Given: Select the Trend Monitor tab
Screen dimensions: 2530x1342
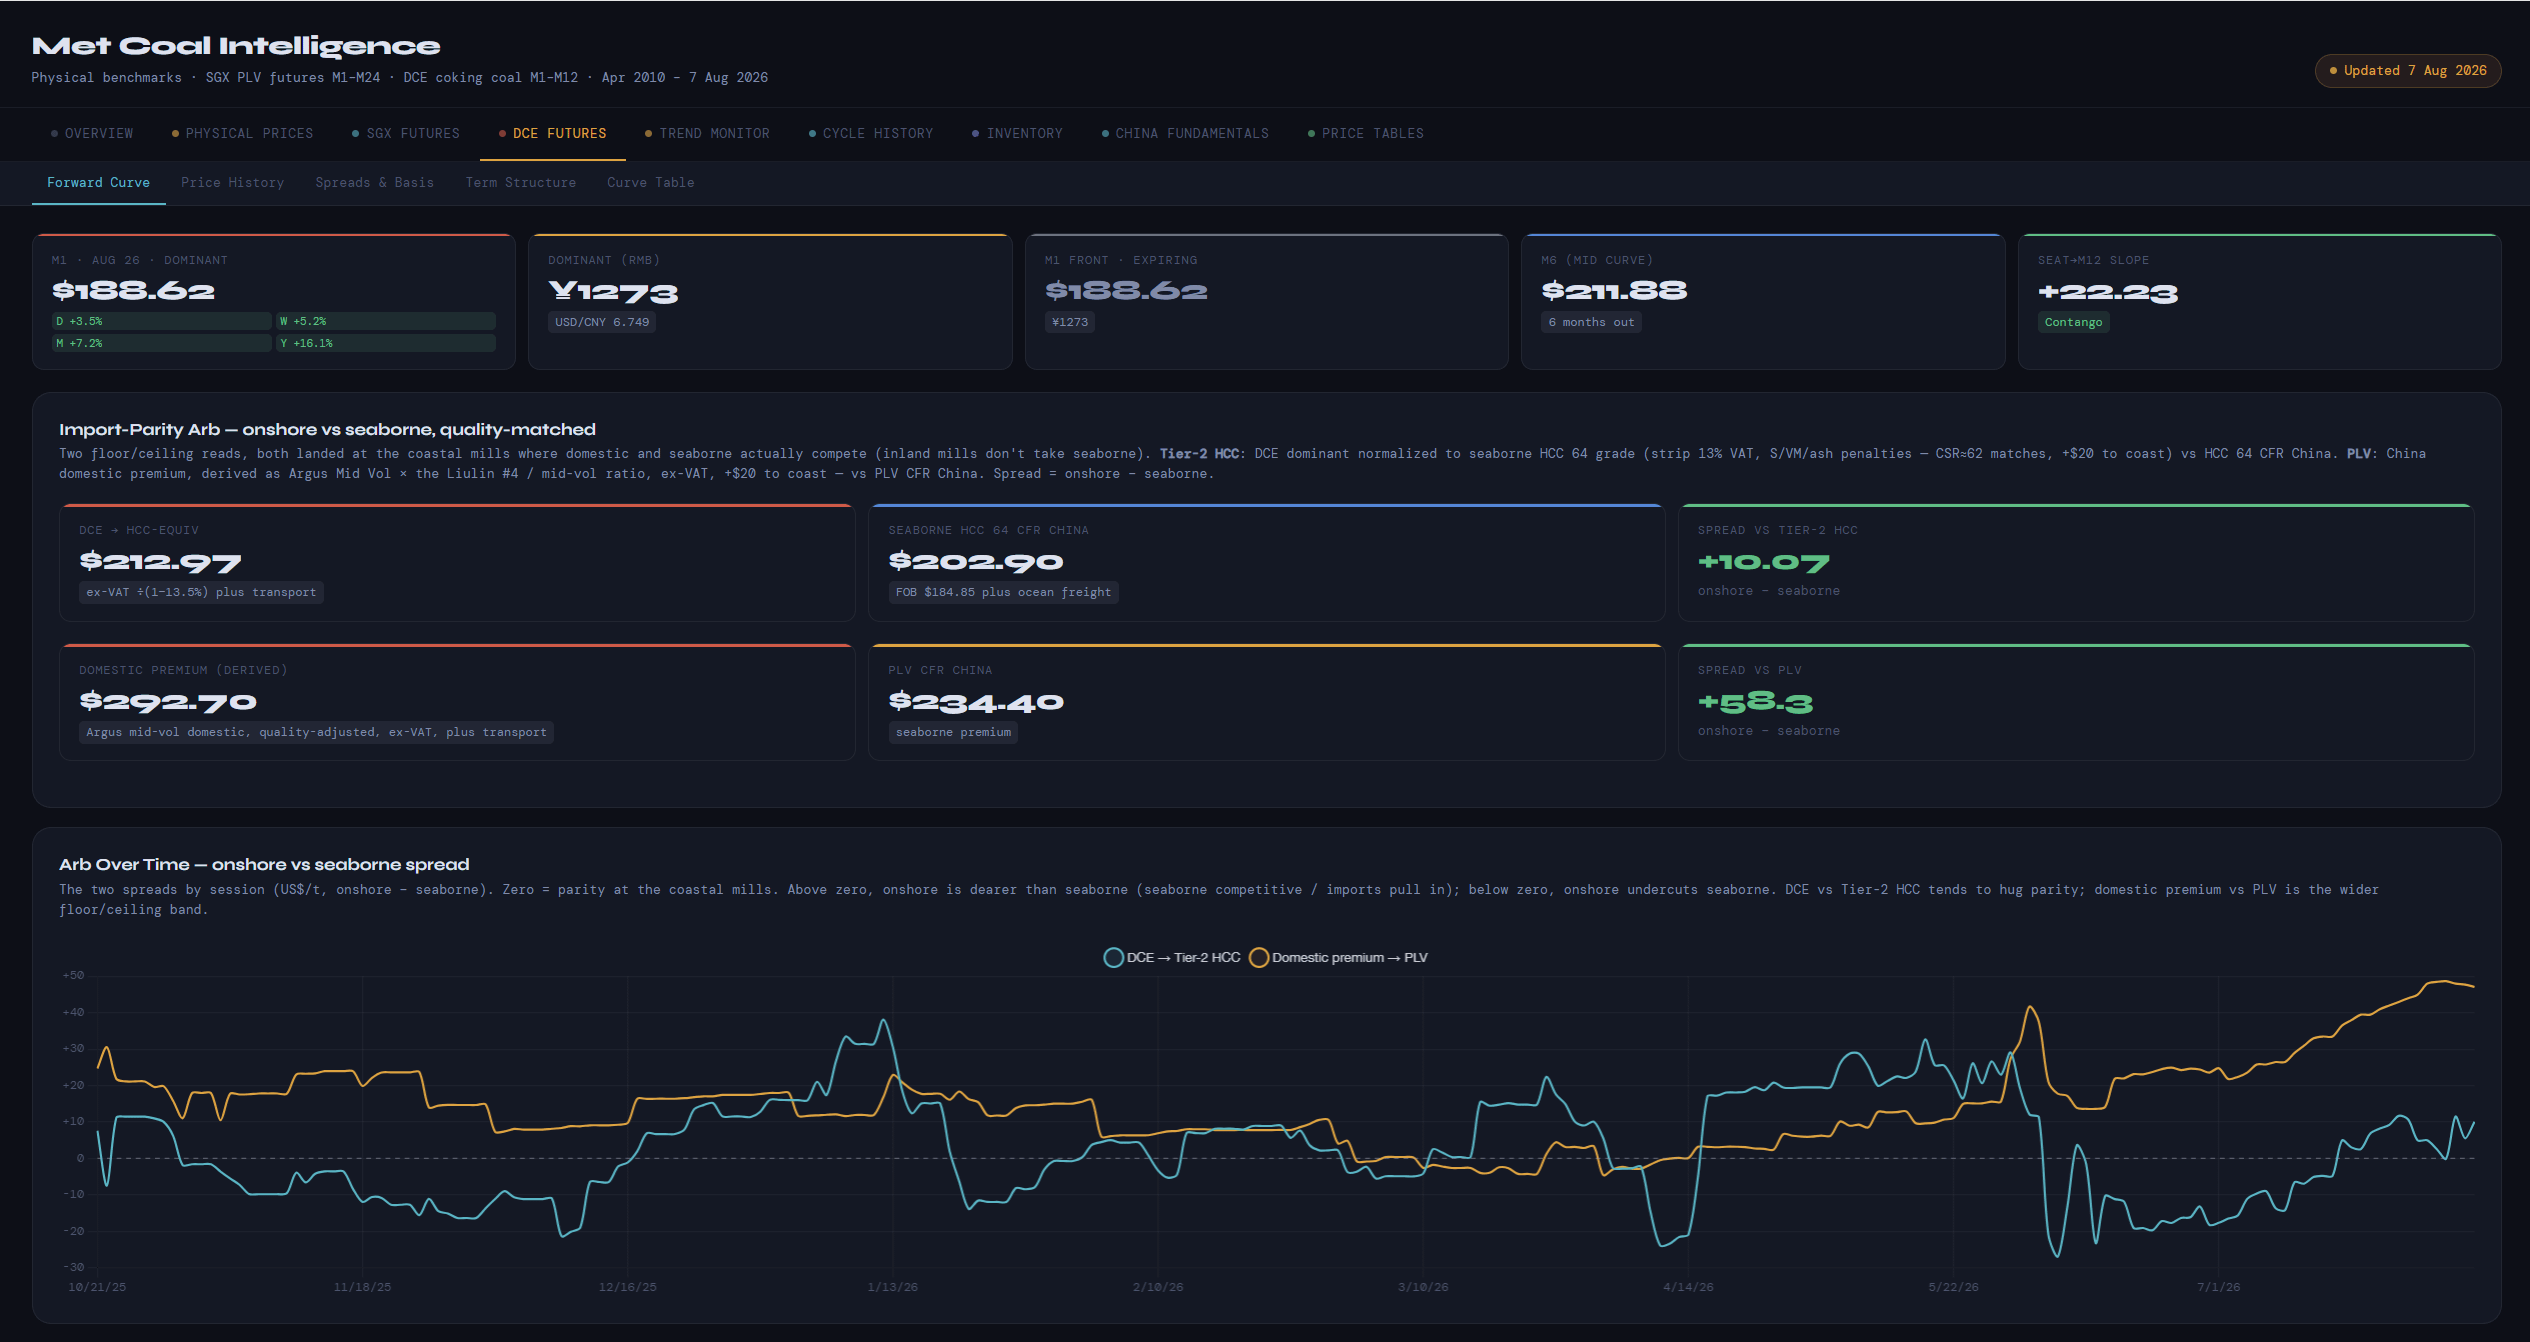Looking at the screenshot, I should click(x=707, y=133).
